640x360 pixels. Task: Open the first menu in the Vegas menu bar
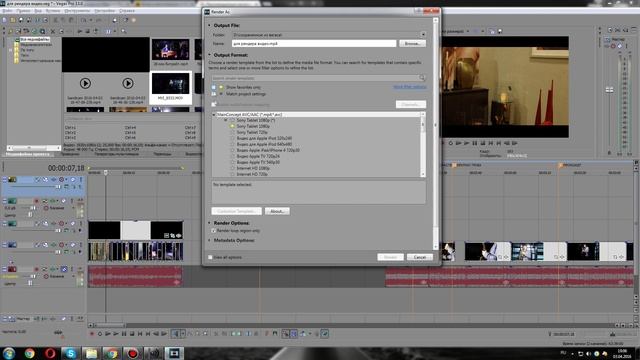click(7, 11)
